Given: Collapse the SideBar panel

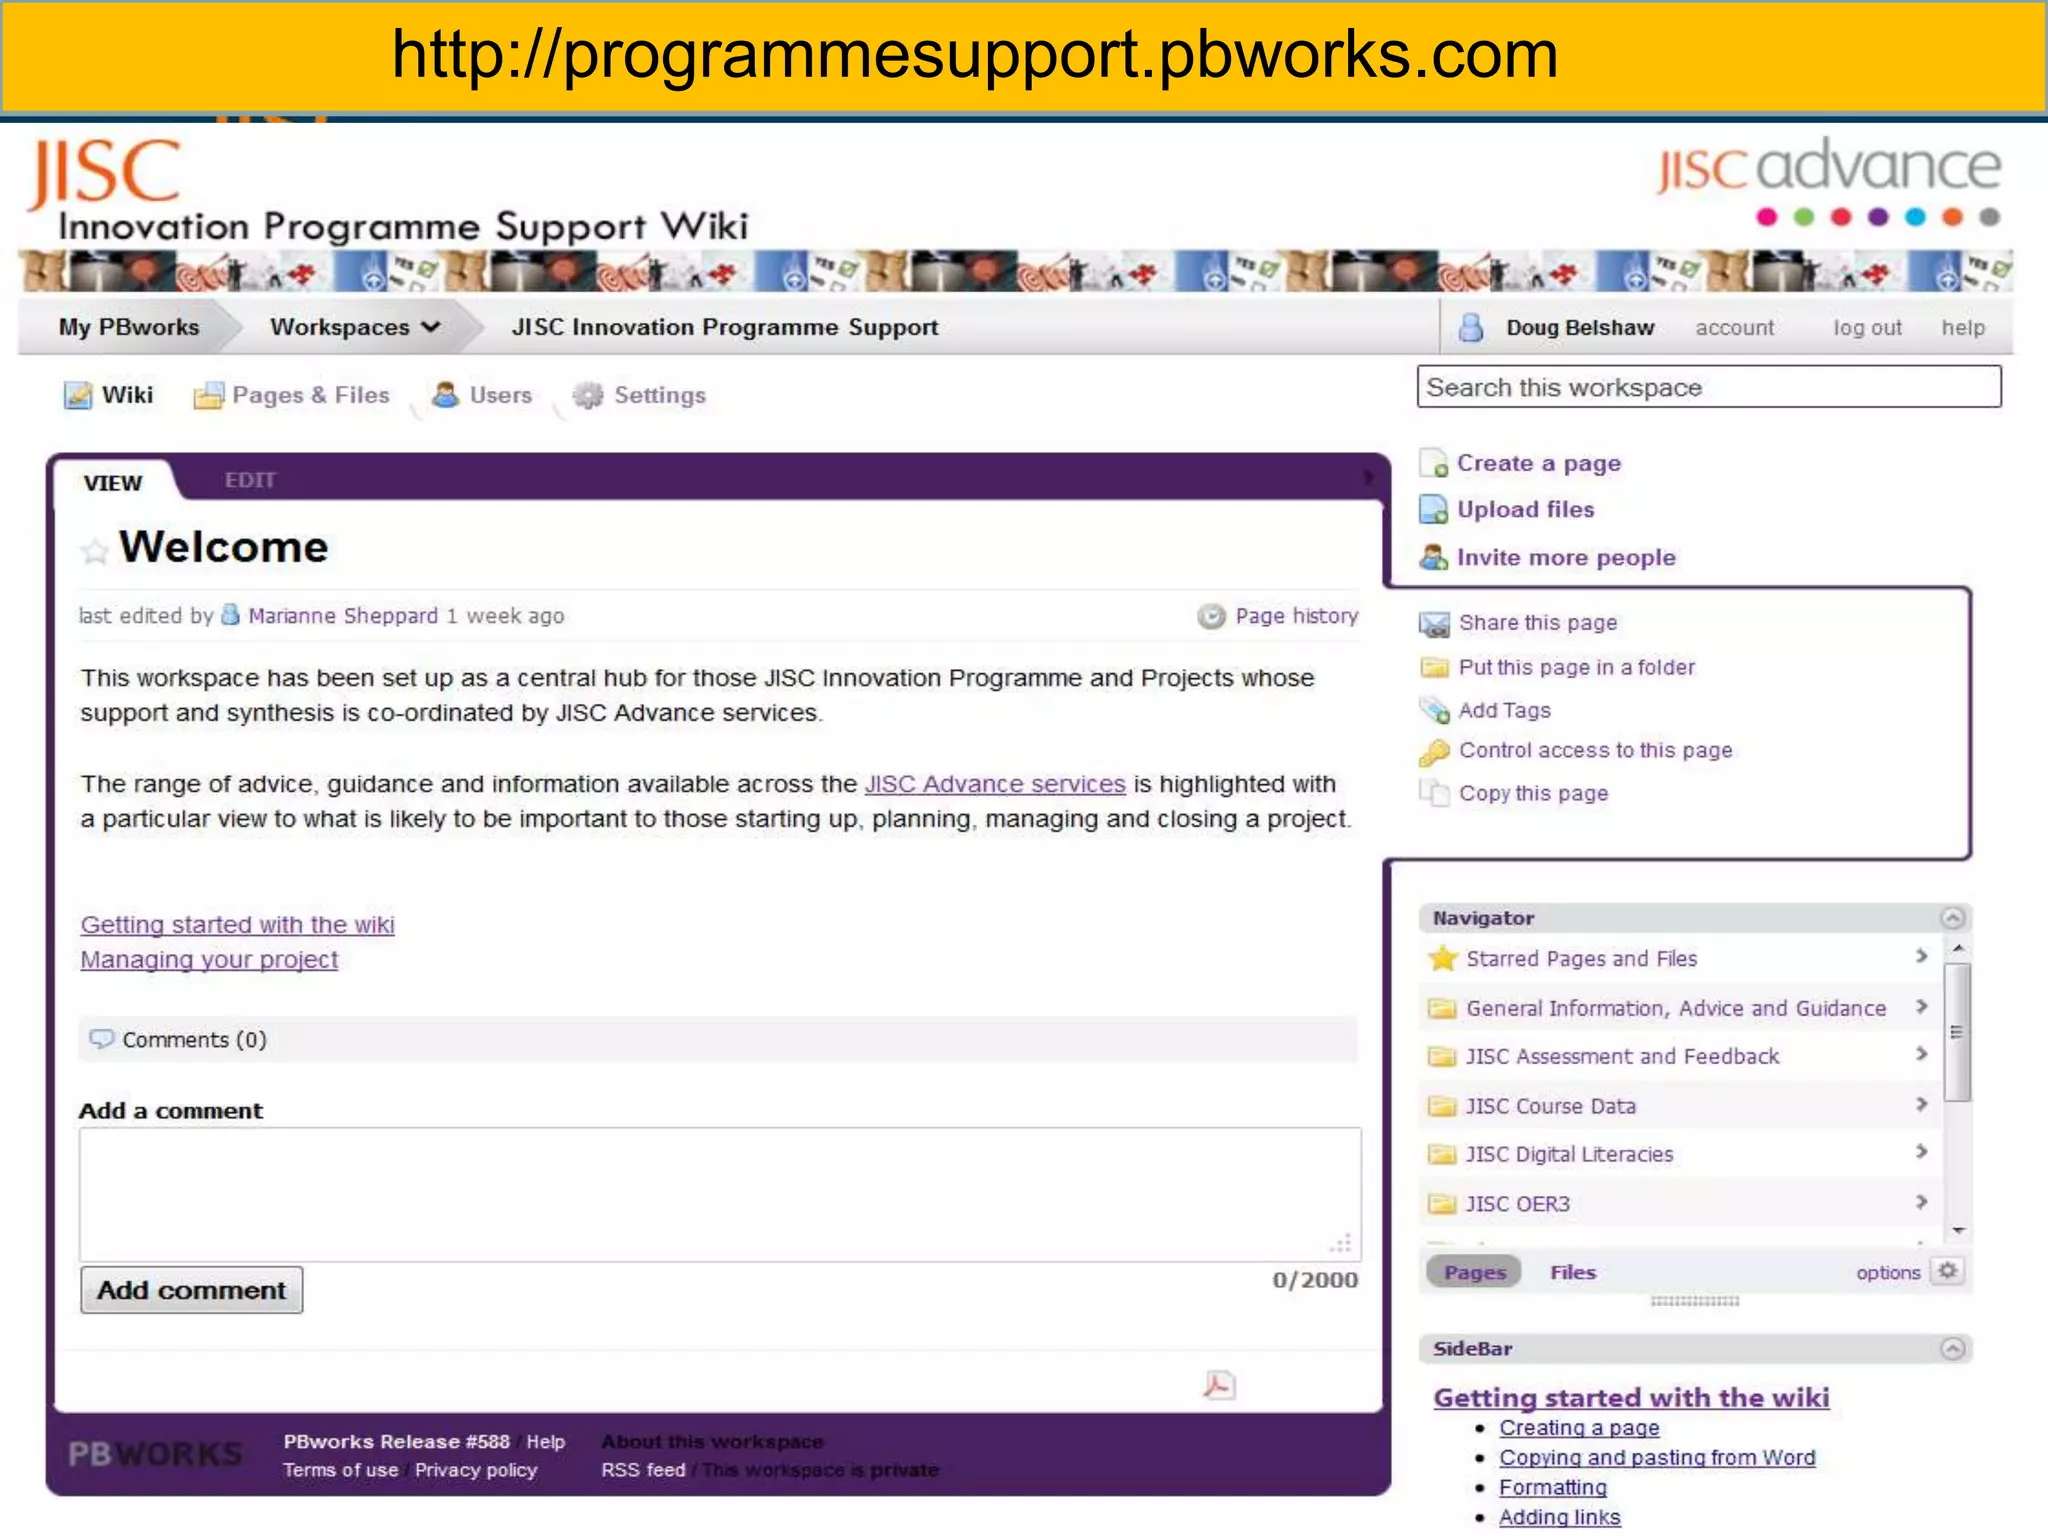Looking at the screenshot, I should 1952,1349.
